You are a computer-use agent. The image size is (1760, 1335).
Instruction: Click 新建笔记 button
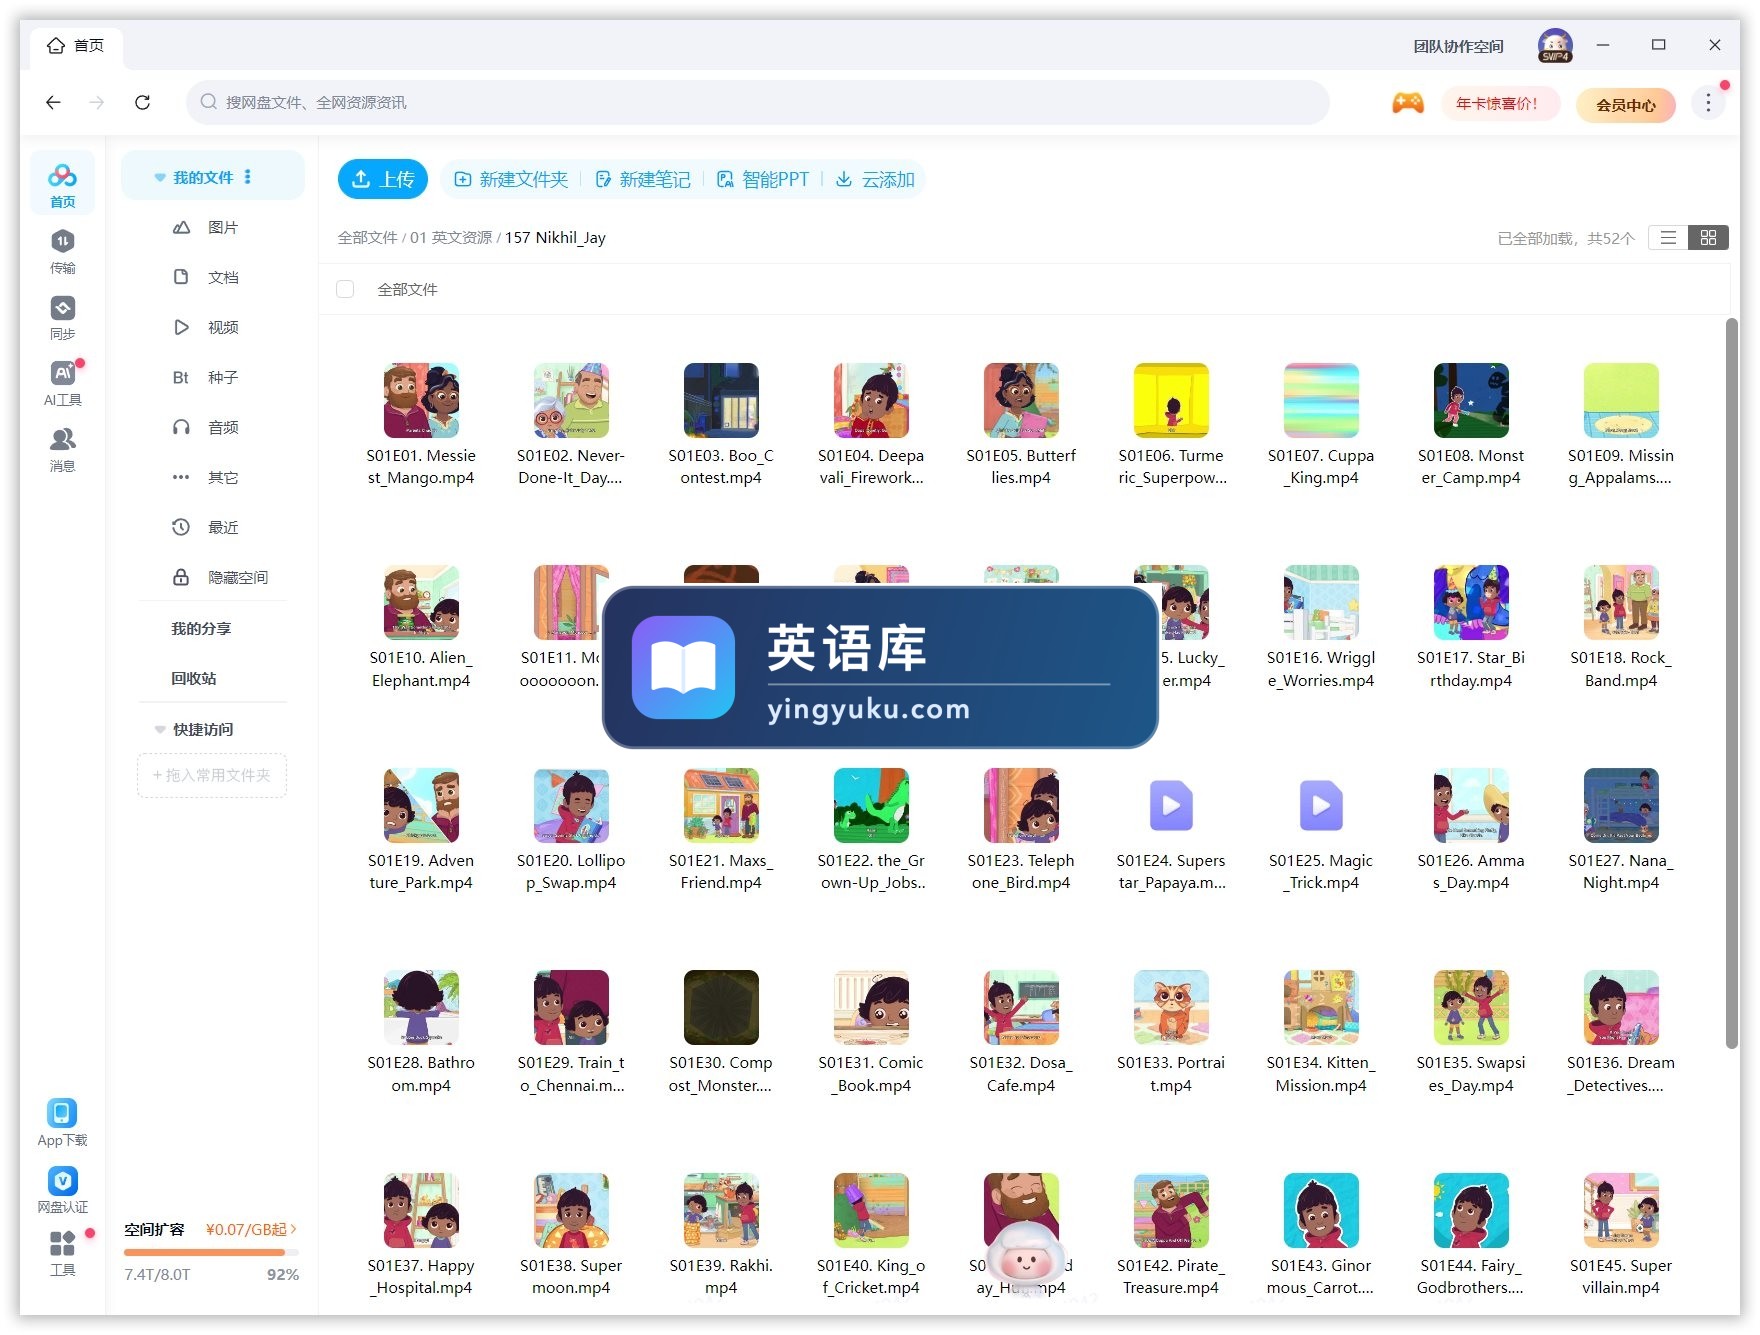tap(643, 179)
